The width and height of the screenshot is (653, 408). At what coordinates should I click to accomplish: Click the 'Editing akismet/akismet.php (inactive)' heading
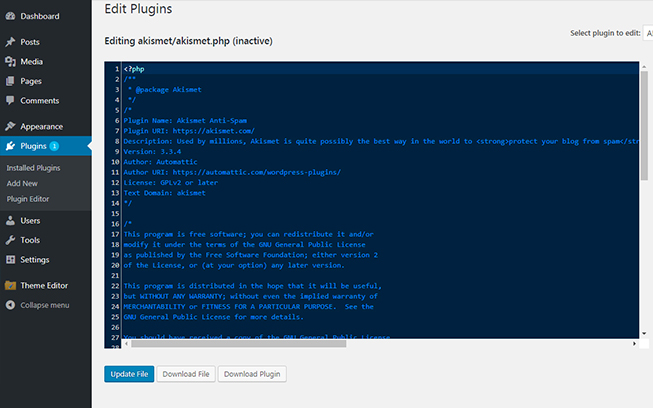coord(188,41)
